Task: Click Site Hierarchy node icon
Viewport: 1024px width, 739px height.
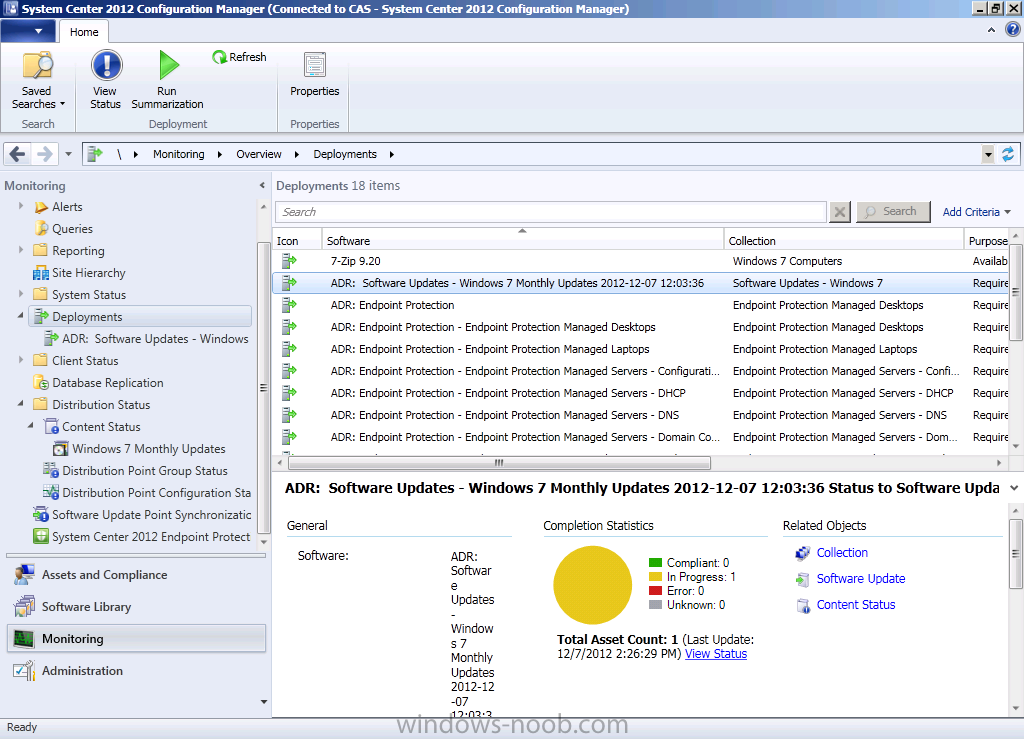Action: (40, 273)
